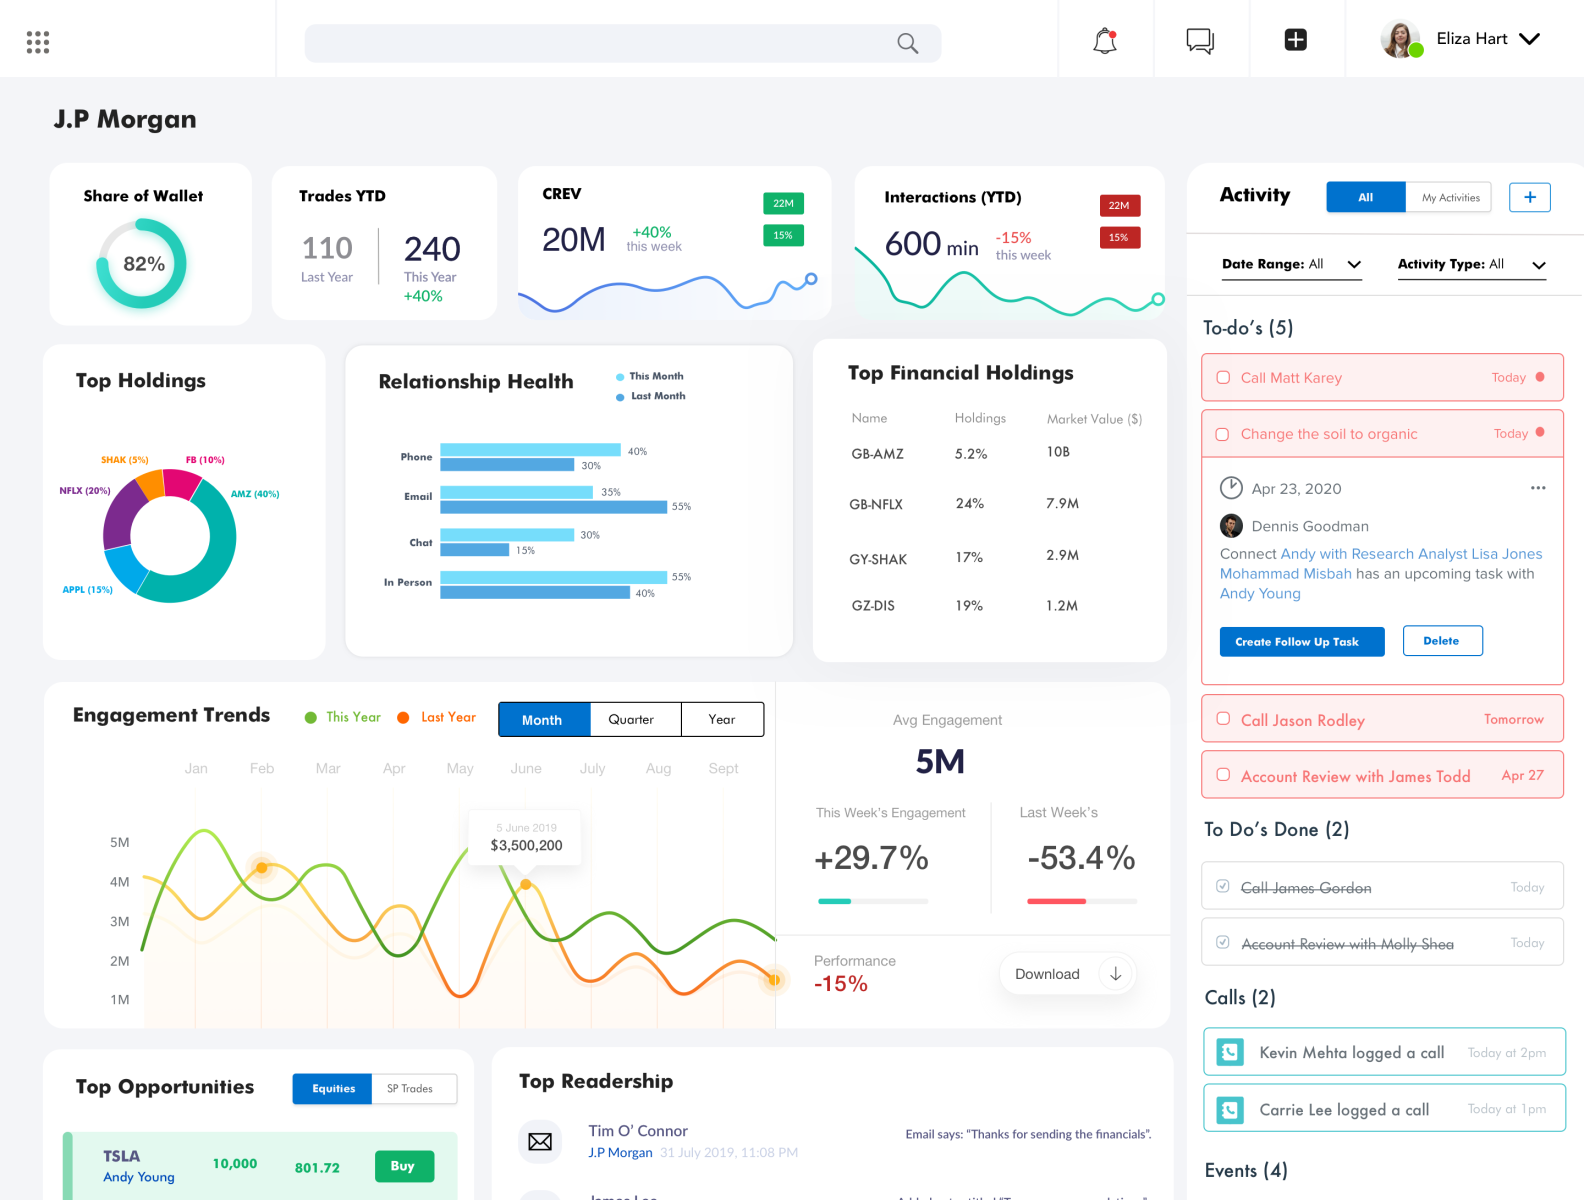Click This Week's Engagement progress bar
Viewport: 1584px width, 1200px height.
pos(873,901)
